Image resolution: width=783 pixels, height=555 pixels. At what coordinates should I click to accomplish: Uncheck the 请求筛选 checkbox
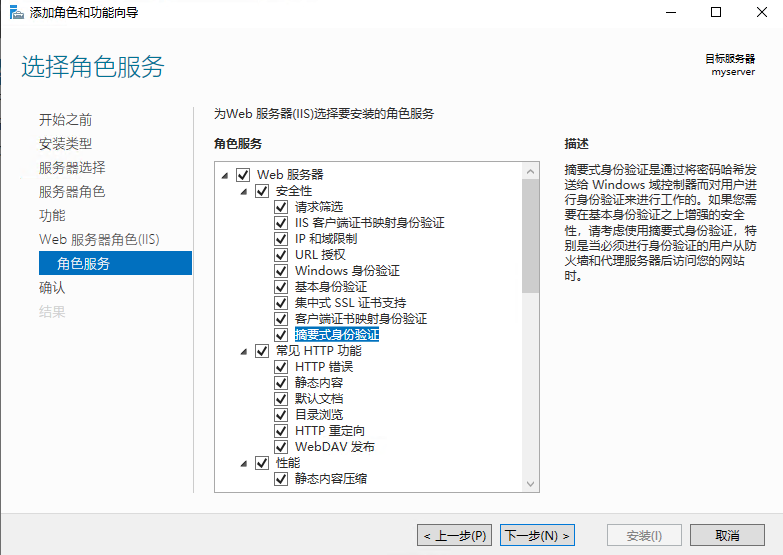tap(282, 207)
